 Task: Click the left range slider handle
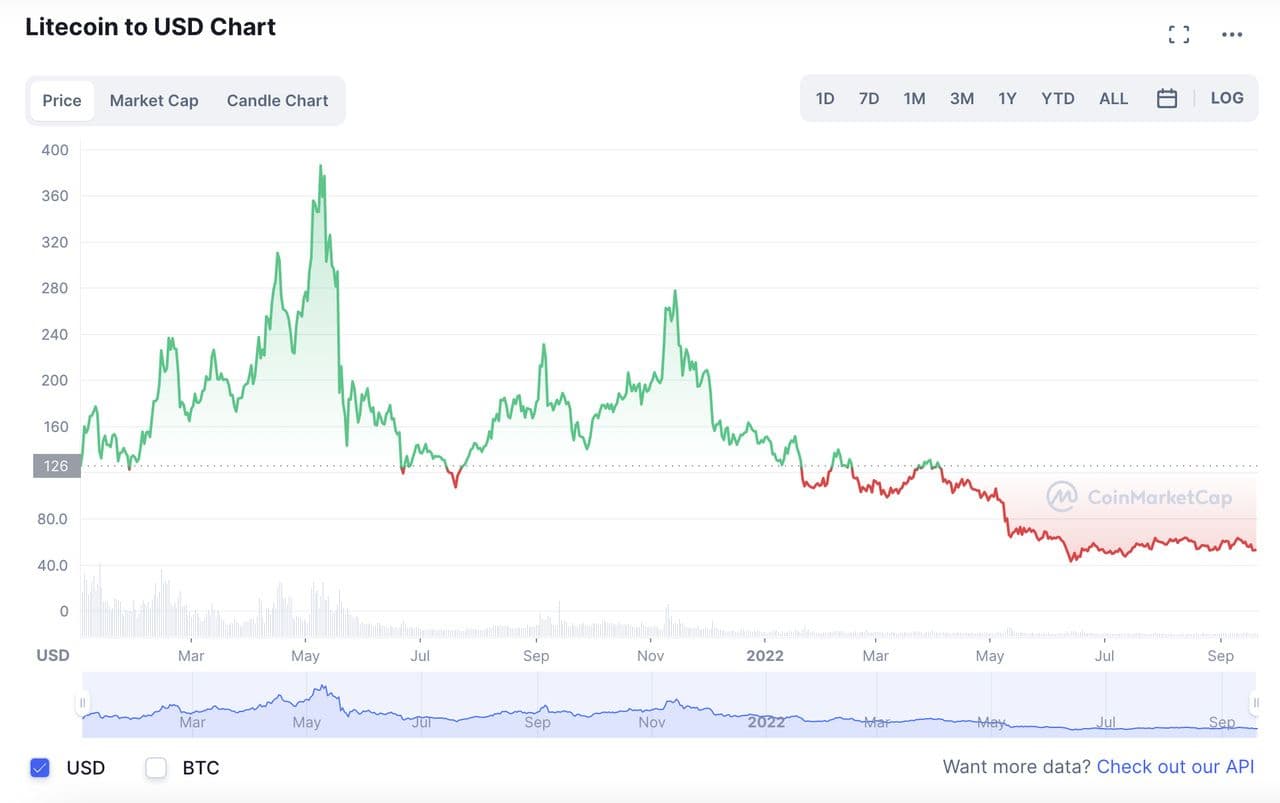point(83,704)
